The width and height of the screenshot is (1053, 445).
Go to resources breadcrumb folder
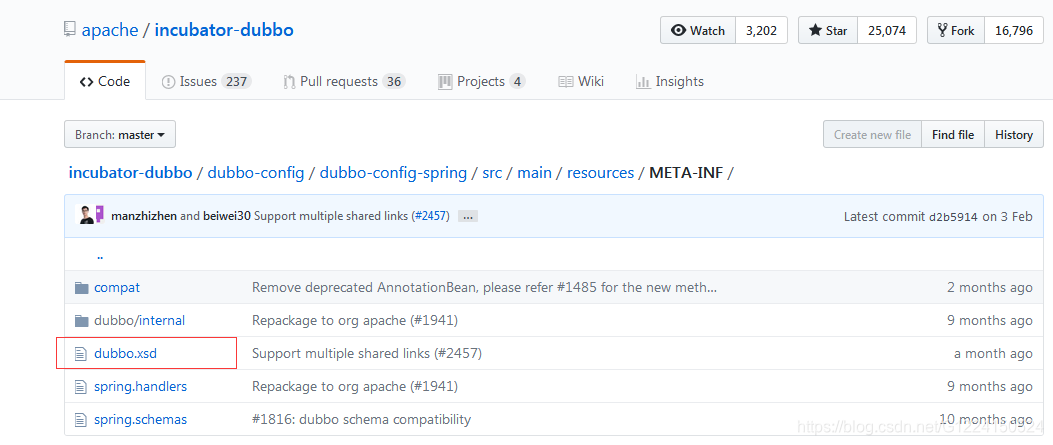(600, 172)
